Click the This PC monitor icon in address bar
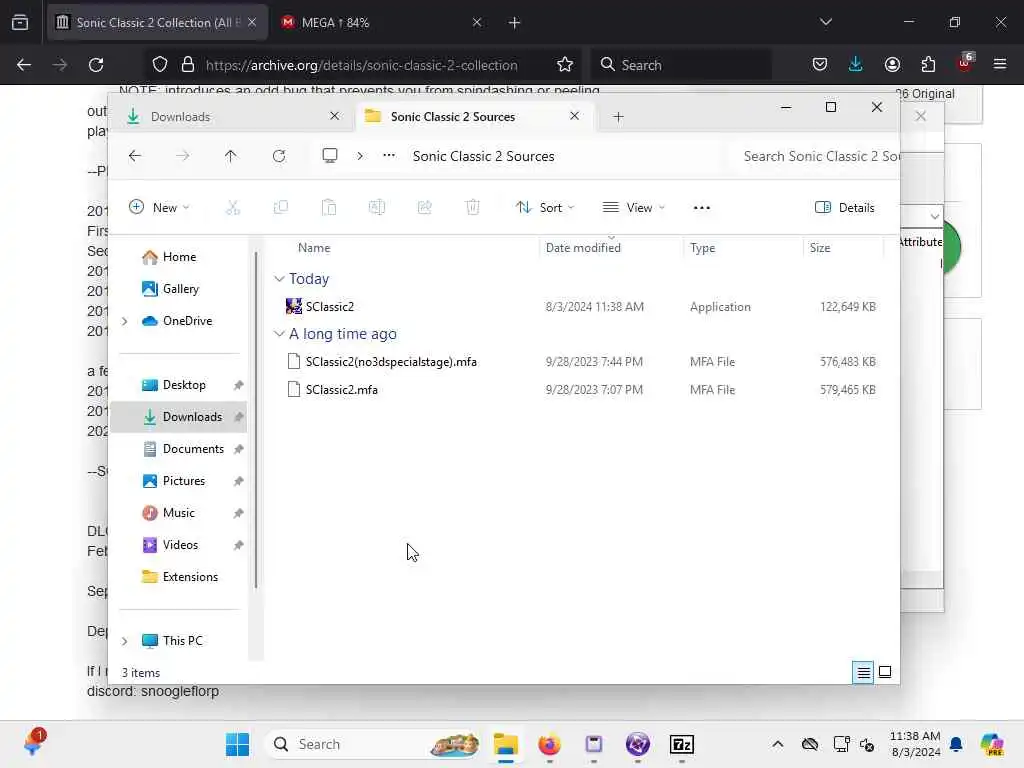The height and width of the screenshot is (768, 1024). [x=330, y=155]
